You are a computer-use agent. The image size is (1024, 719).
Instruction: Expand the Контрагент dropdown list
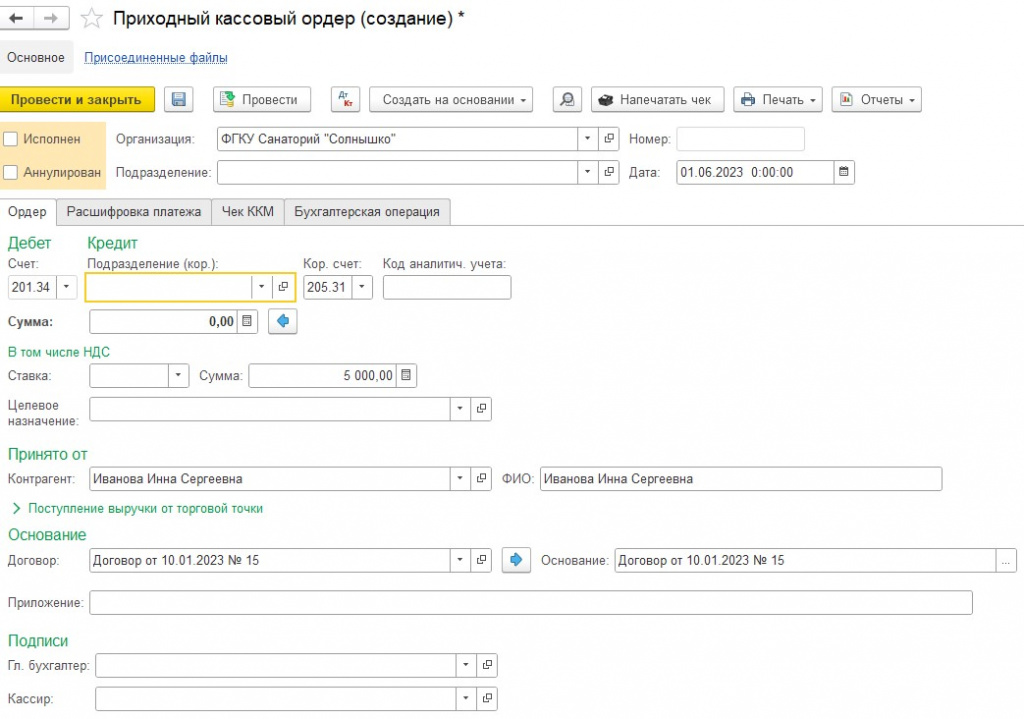460,479
